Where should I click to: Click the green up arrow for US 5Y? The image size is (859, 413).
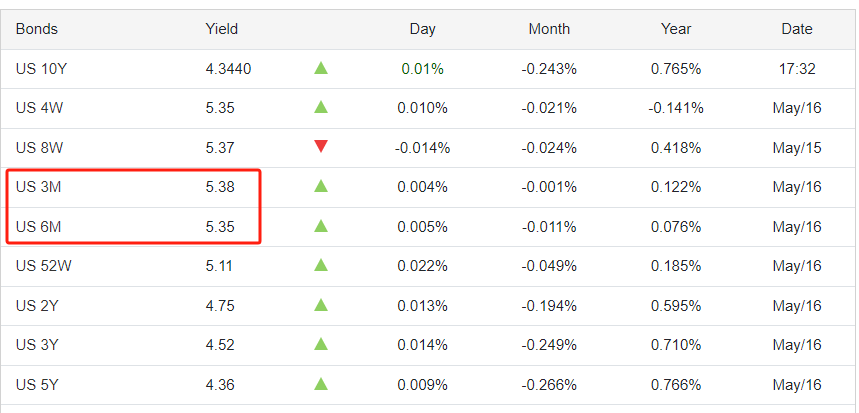[x=321, y=384]
